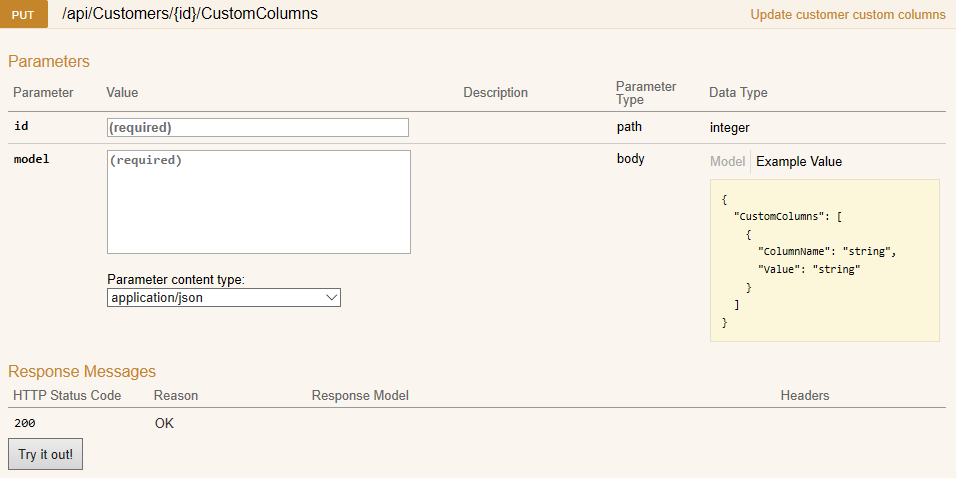
Task: Click the Parameter Type column header
Action: [x=646, y=93]
